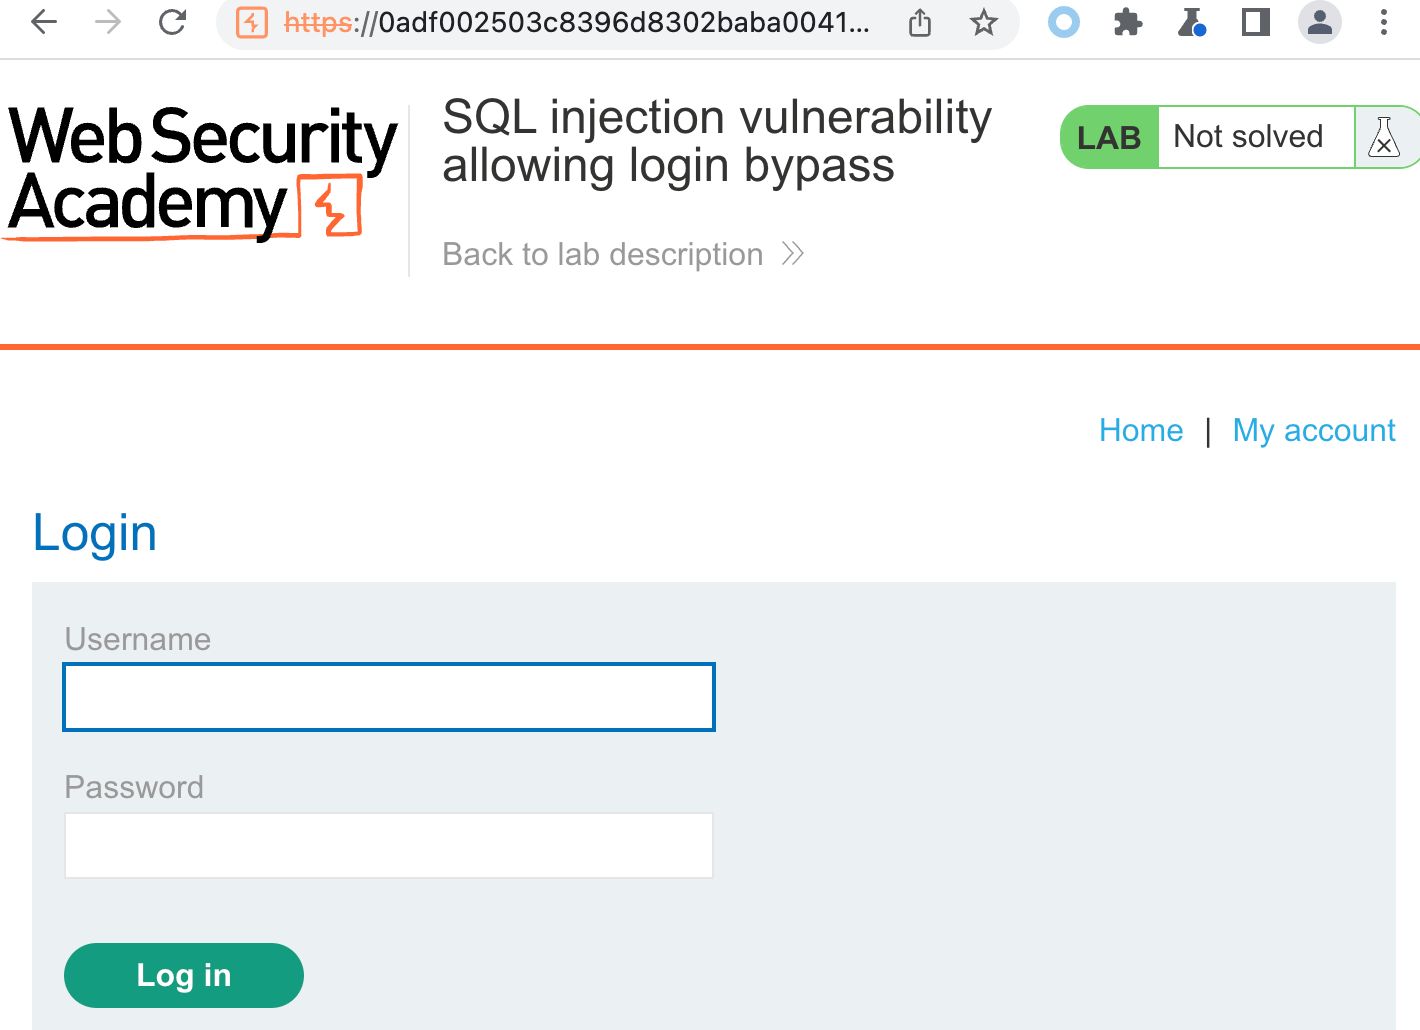Open the share icon in the toolbar
The width and height of the screenshot is (1420, 1030).
click(x=920, y=22)
